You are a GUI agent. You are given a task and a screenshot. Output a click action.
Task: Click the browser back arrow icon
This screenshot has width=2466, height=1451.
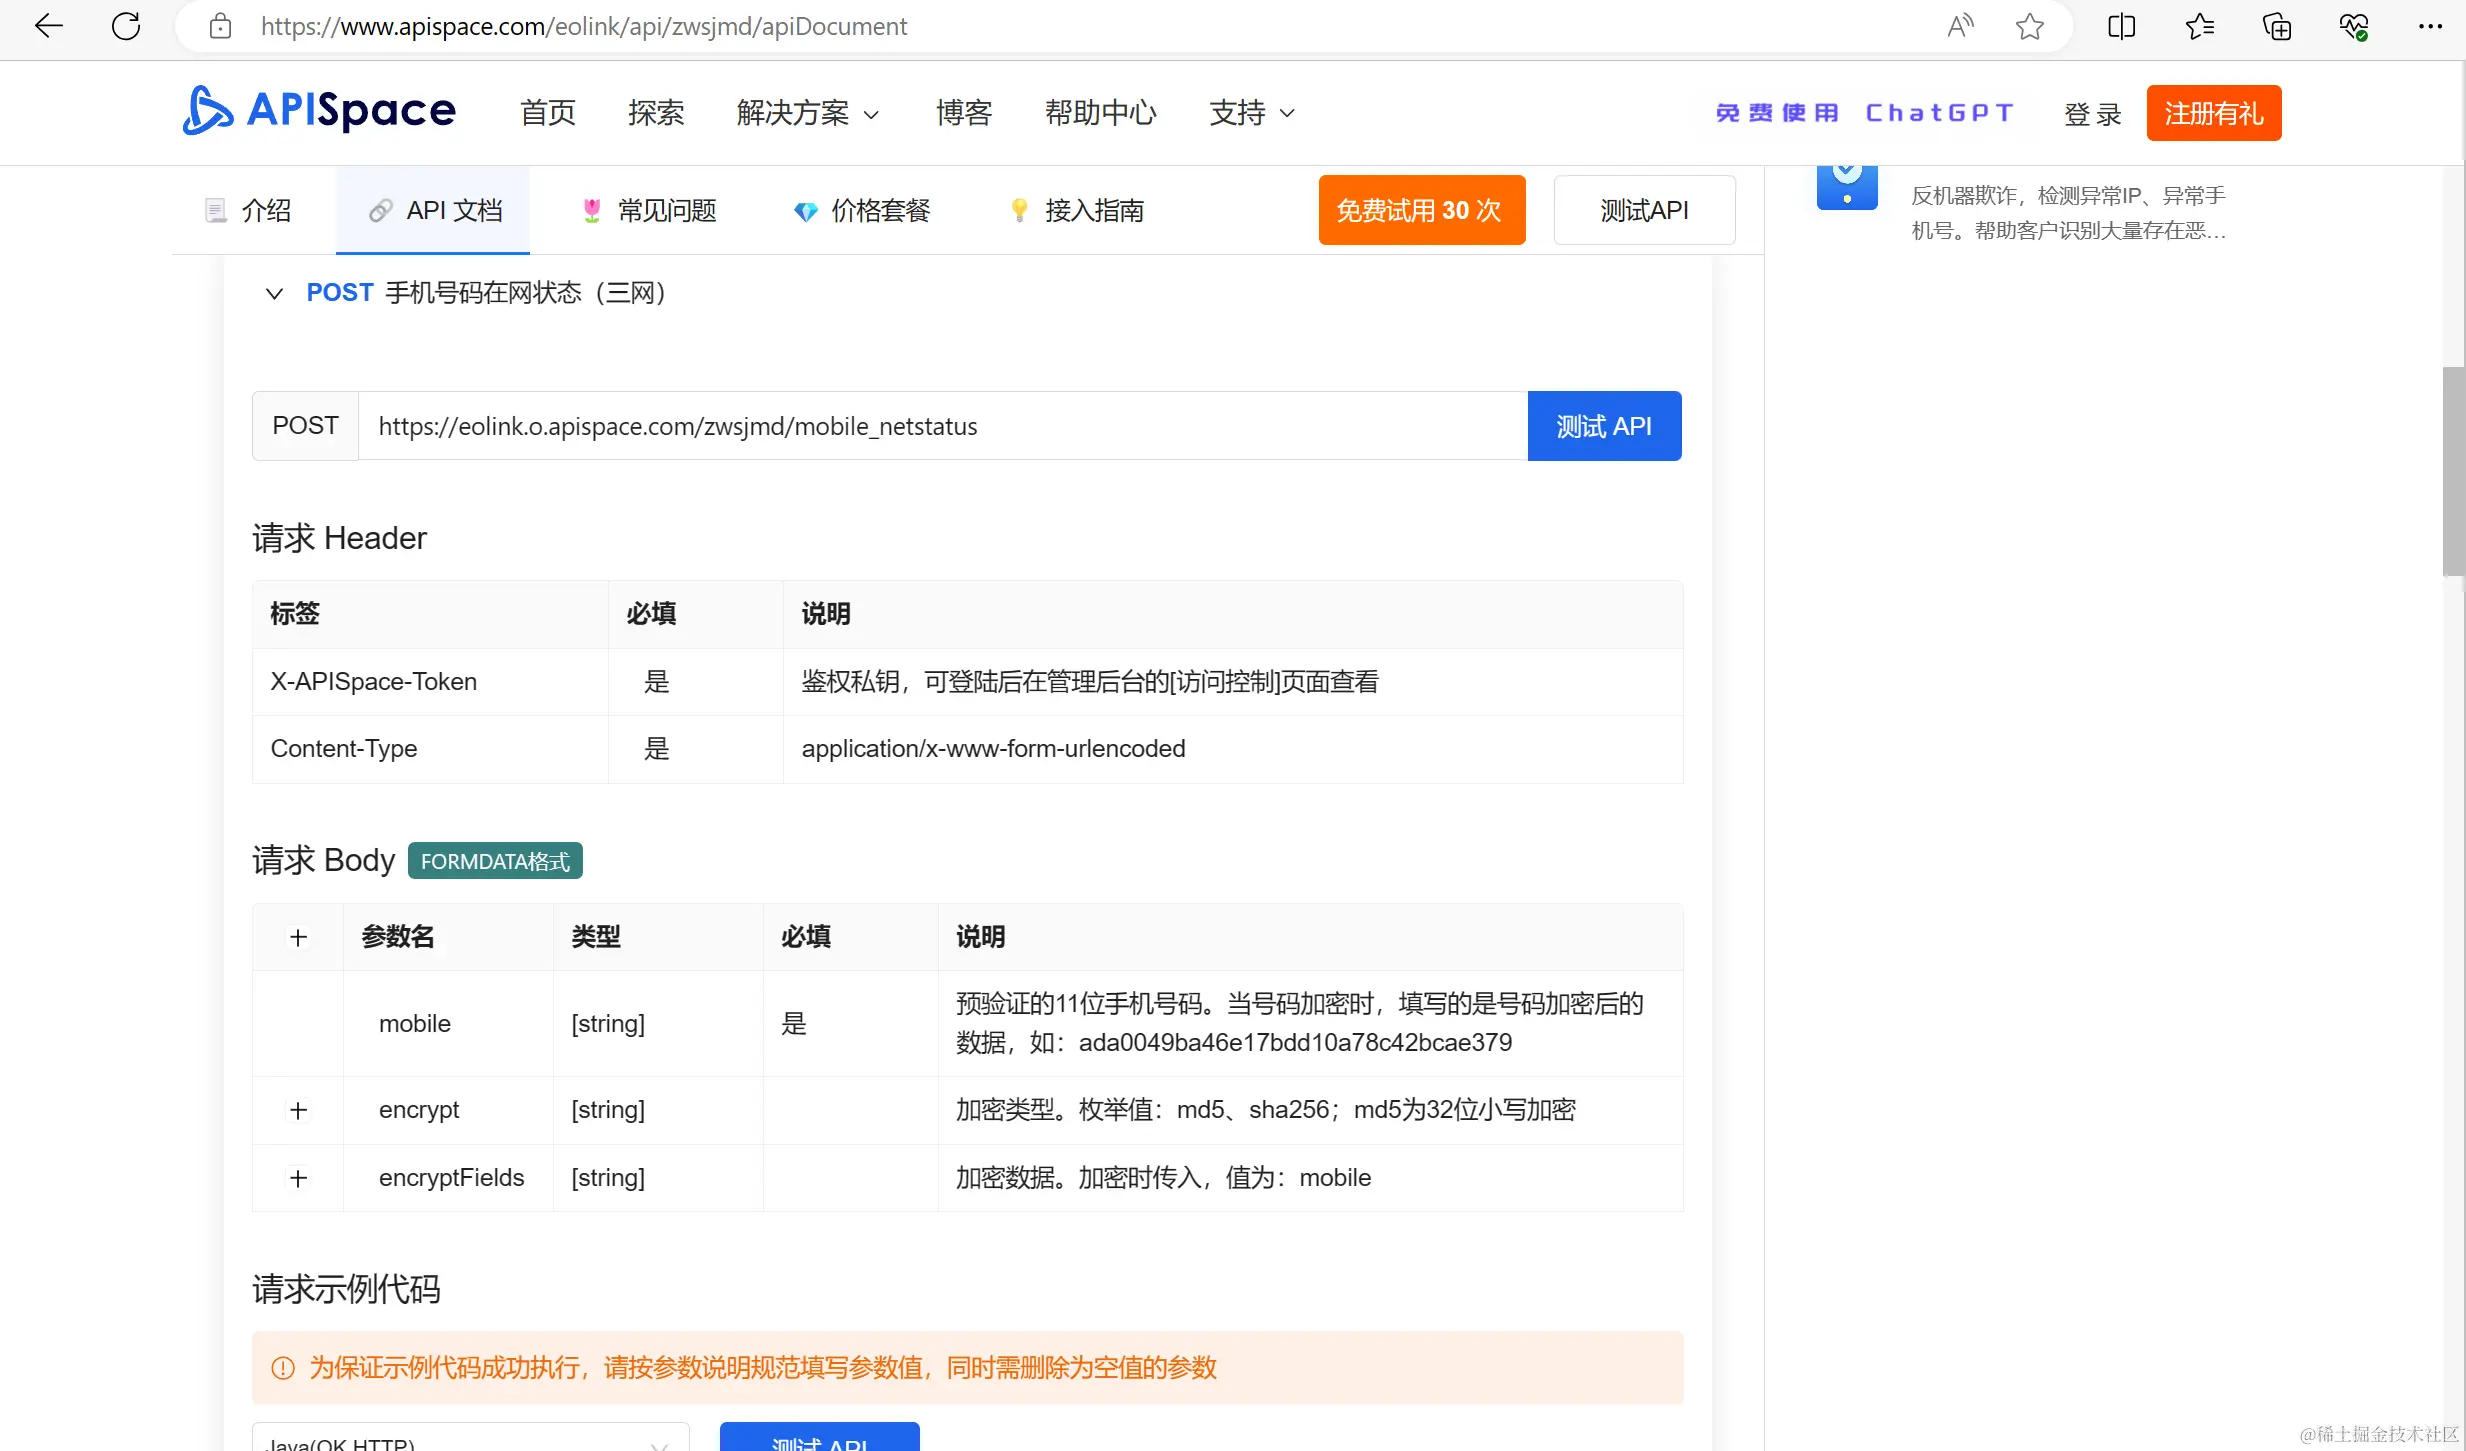(48, 26)
